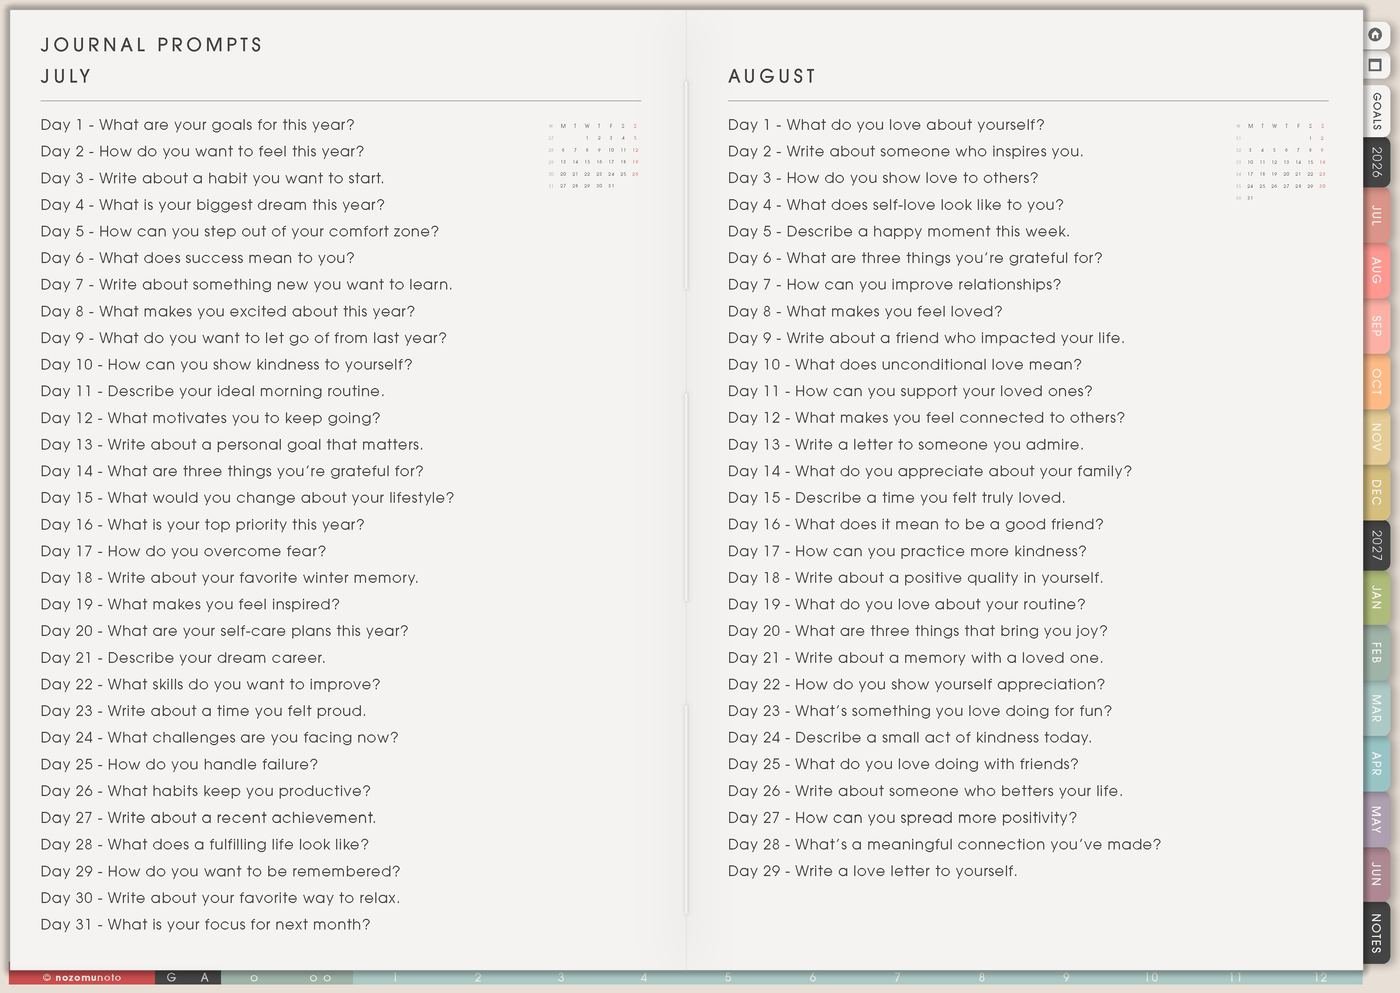Go to the OCT month tab

1376,381
